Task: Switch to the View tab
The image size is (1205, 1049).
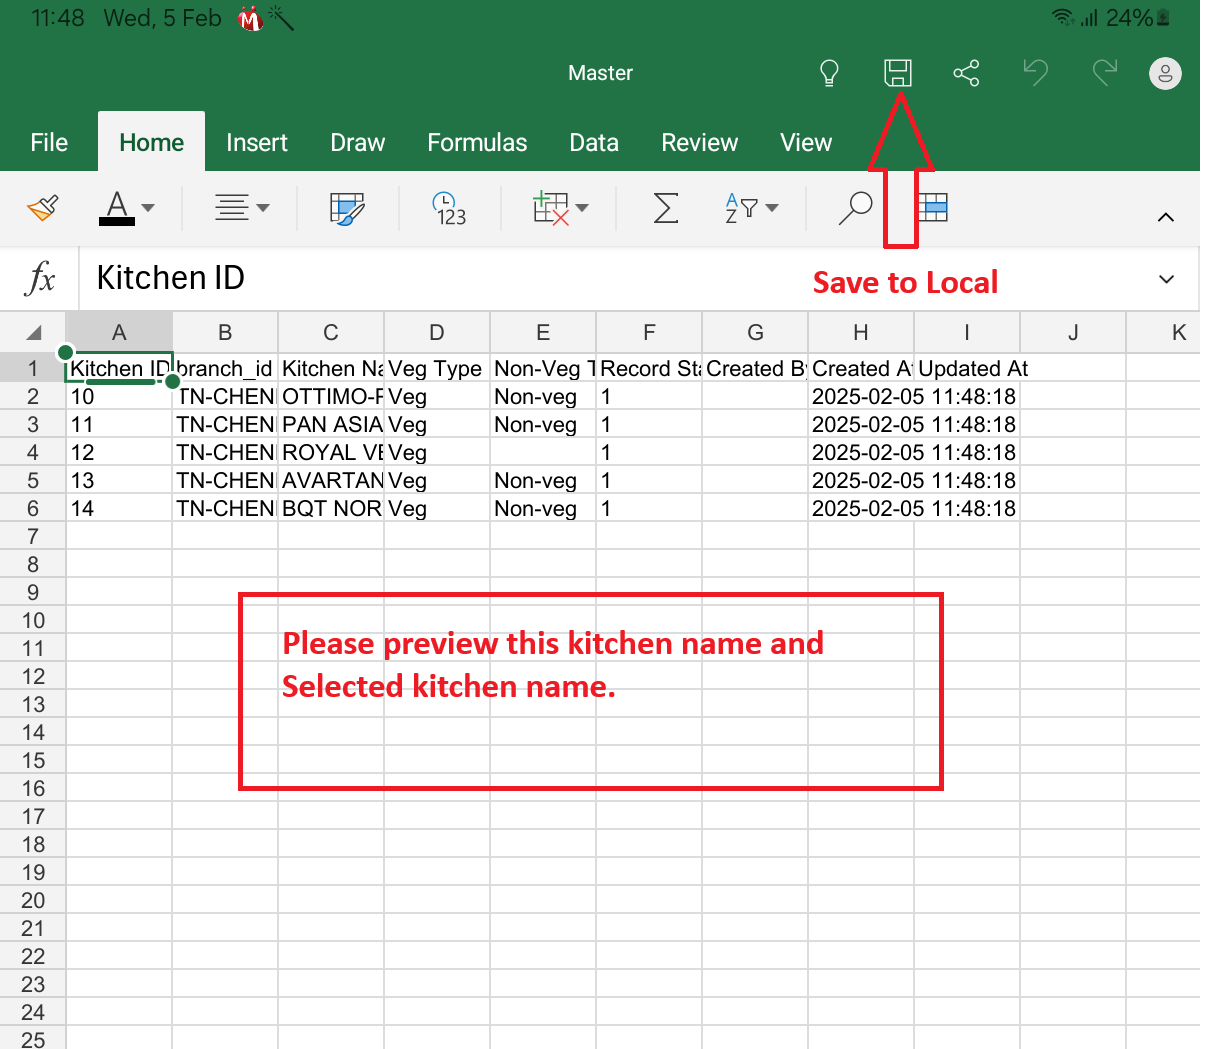Action: pos(806,143)
